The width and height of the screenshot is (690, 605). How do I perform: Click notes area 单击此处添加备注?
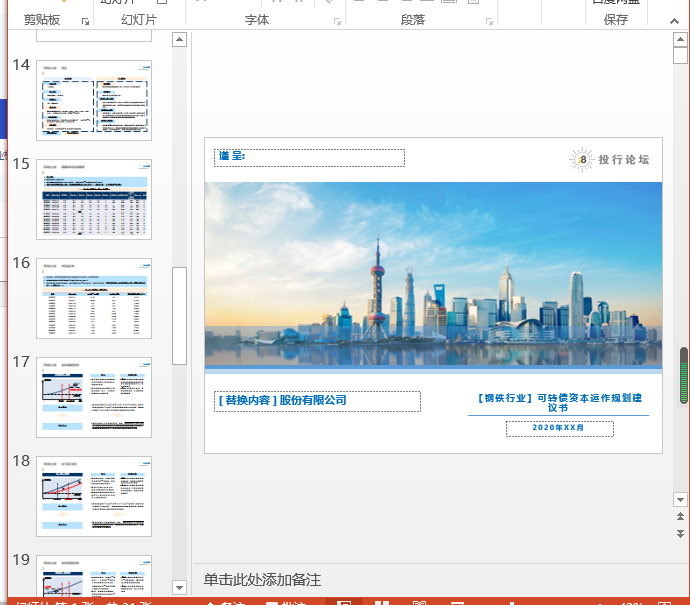coord(262,580)
